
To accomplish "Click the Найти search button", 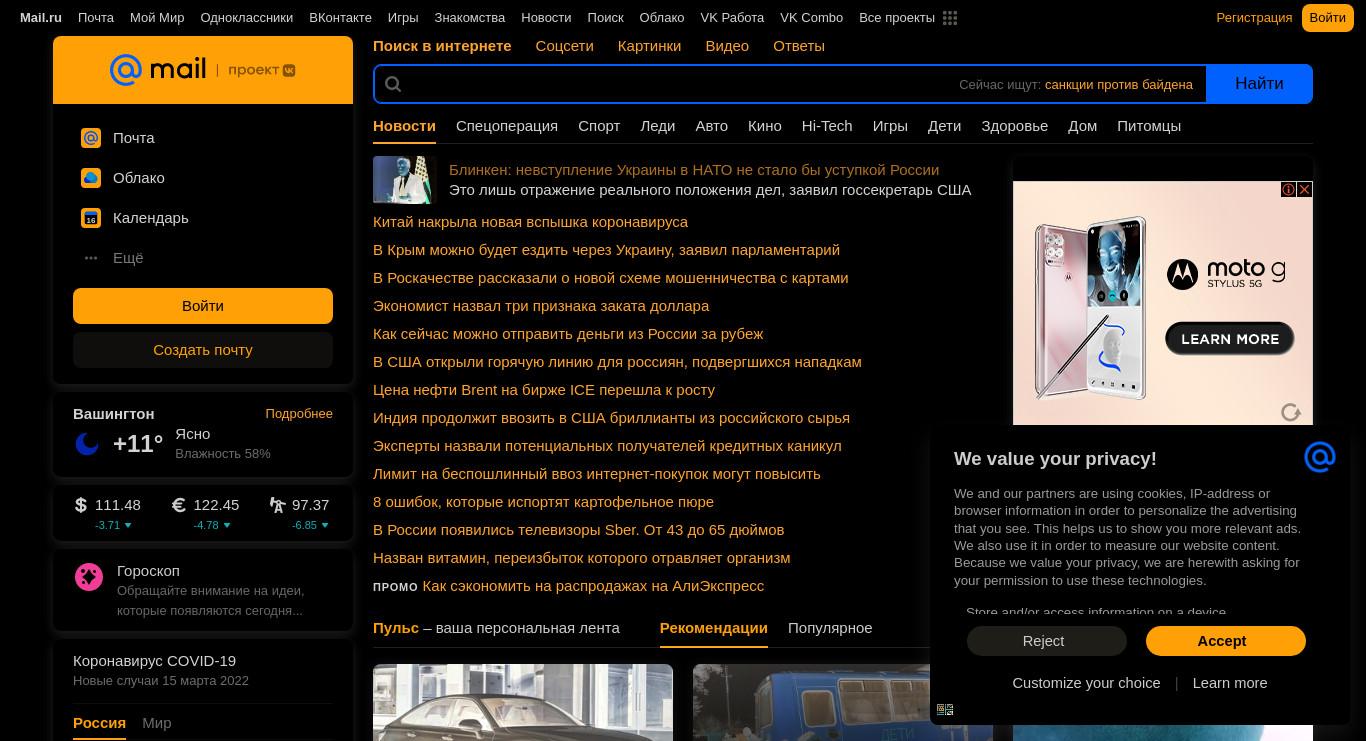I will 1259,84.
